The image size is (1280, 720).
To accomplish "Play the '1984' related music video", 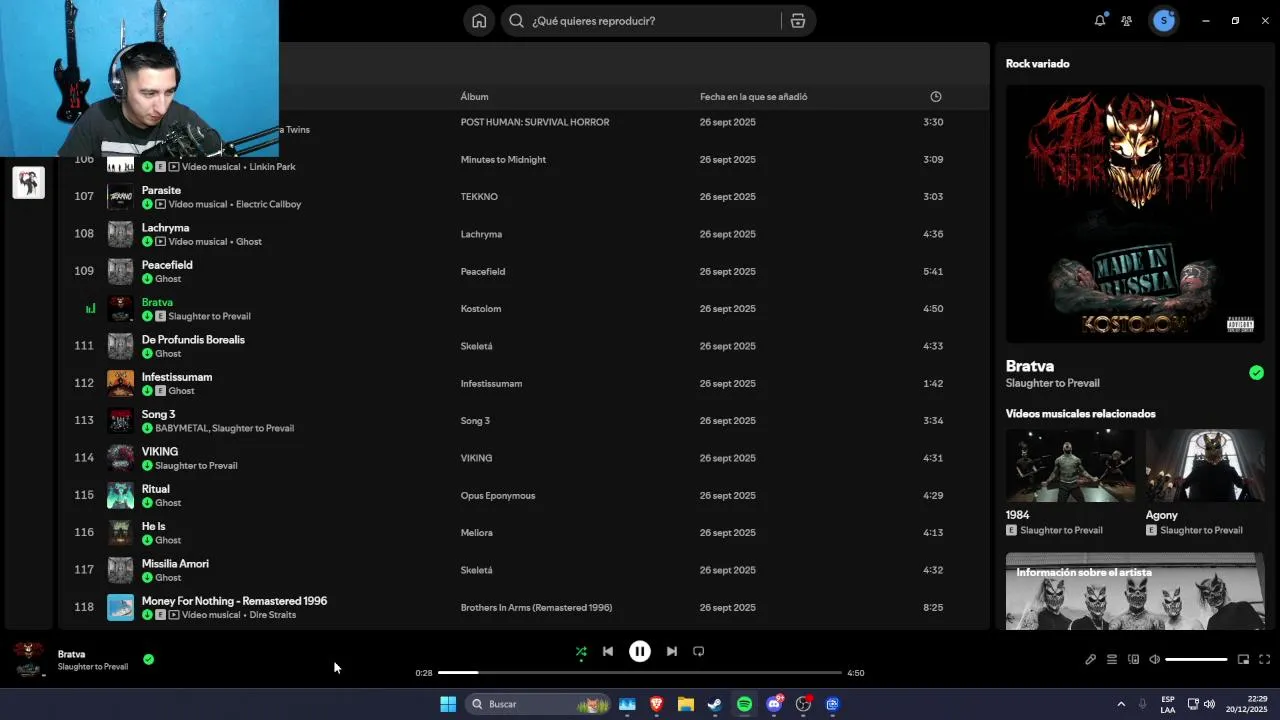I will pos(1070,465).
